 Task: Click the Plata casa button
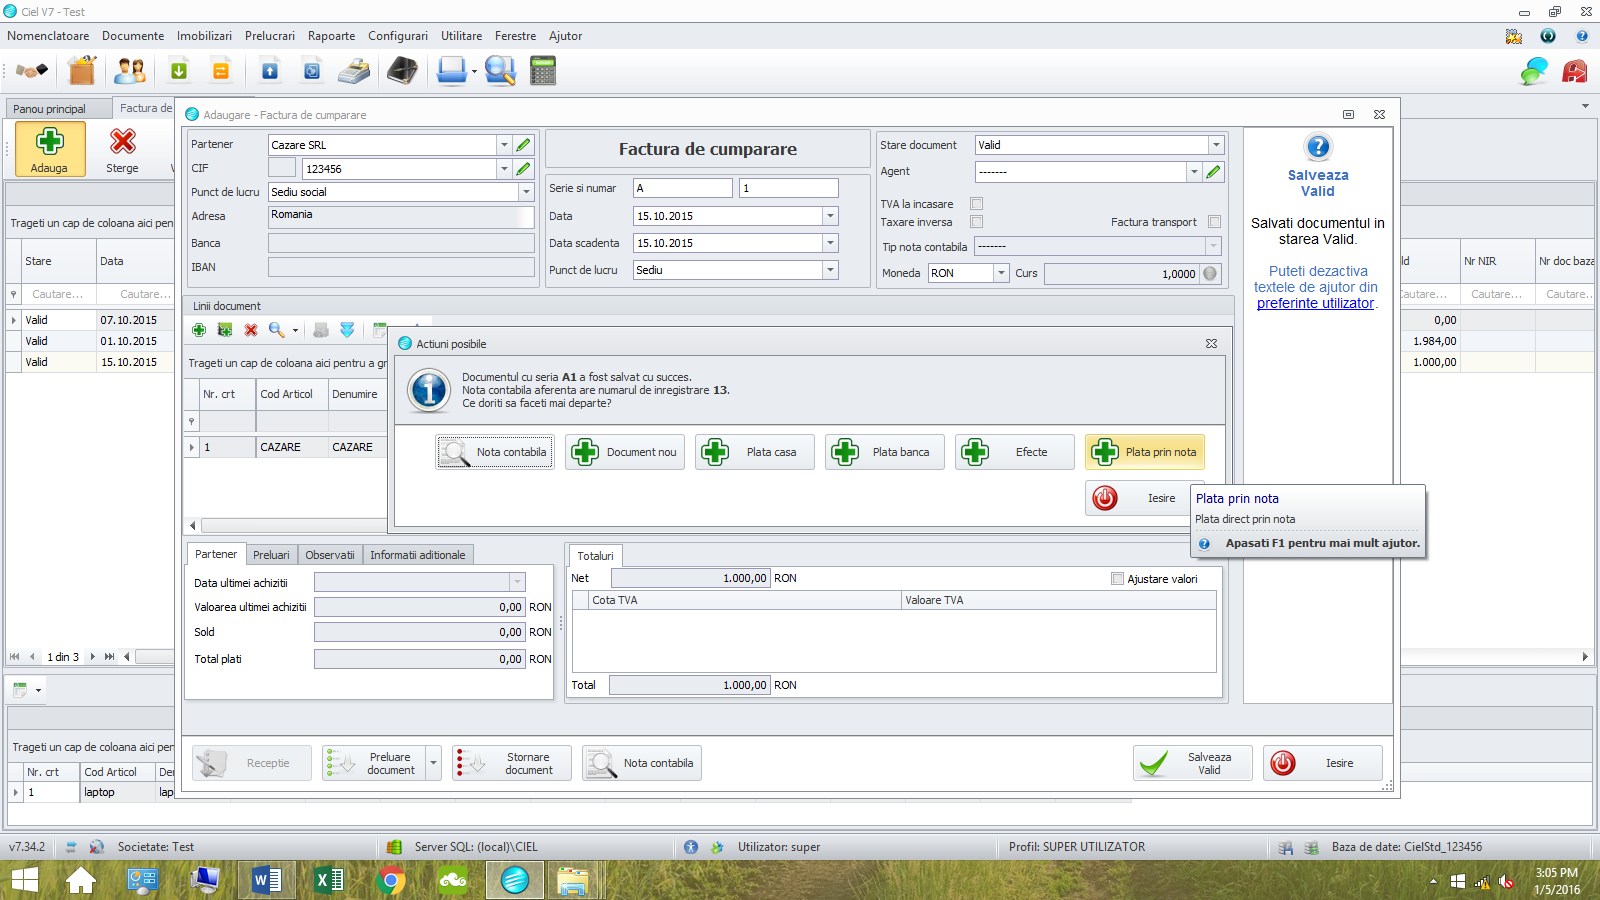[755, 452]
